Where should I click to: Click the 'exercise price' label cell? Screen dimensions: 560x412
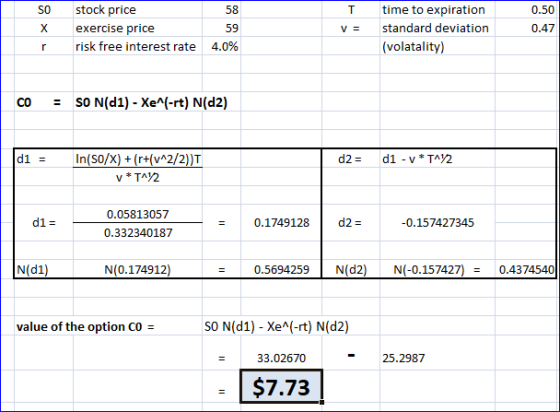(x=115, y=28)
